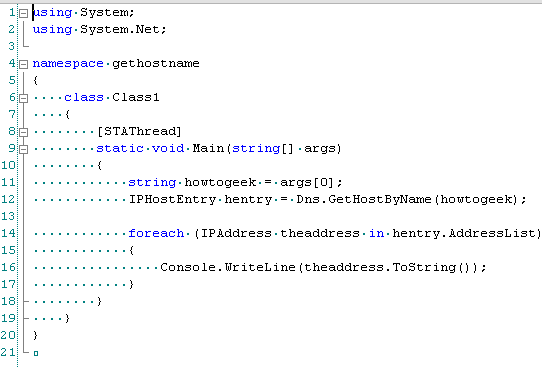Click the 'args' parameter on line 9
The height and width of the screenshot is (367, 542).
tap(320, 148)
